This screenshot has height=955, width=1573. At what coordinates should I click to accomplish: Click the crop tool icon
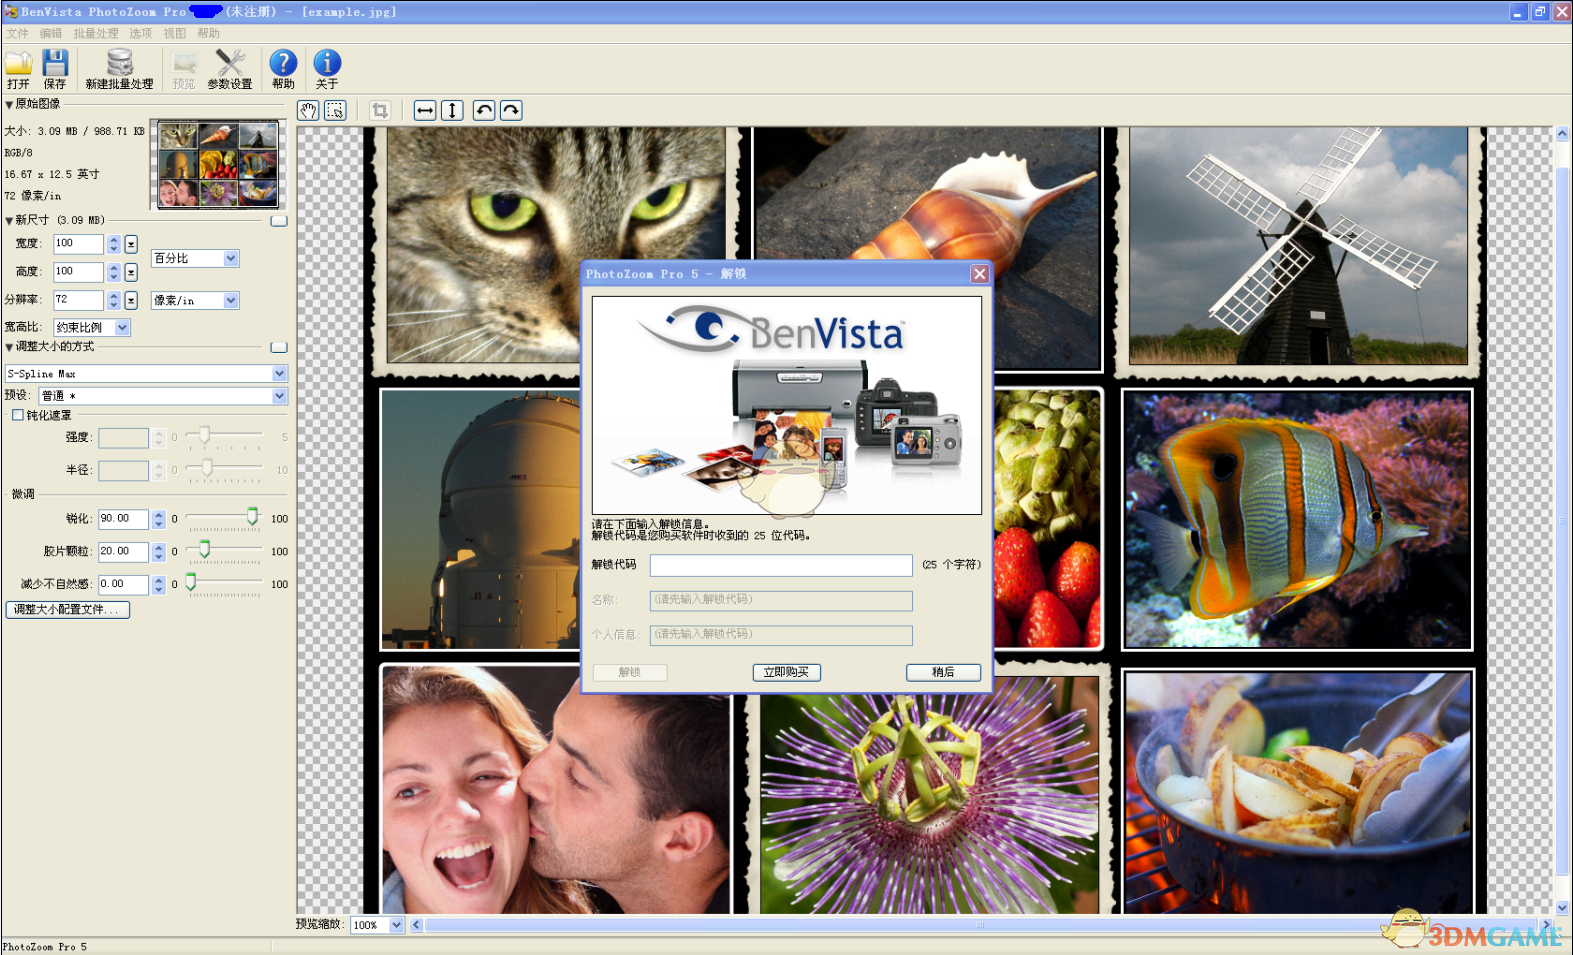[x=380, y=111]
